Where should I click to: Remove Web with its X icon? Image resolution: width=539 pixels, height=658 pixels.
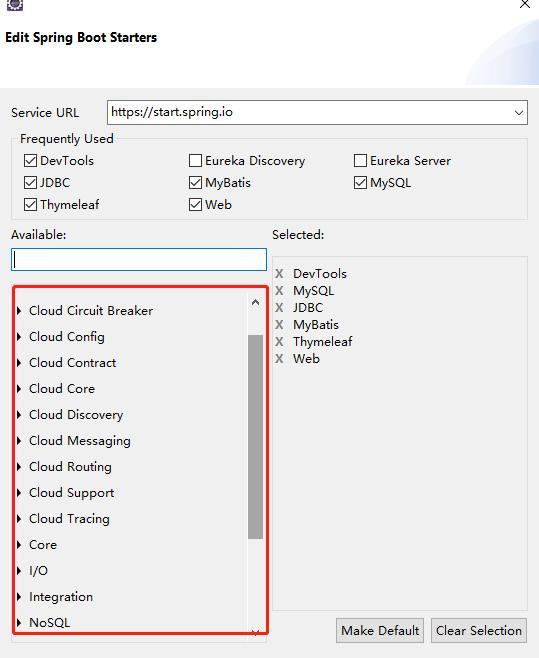coord(279,359)
